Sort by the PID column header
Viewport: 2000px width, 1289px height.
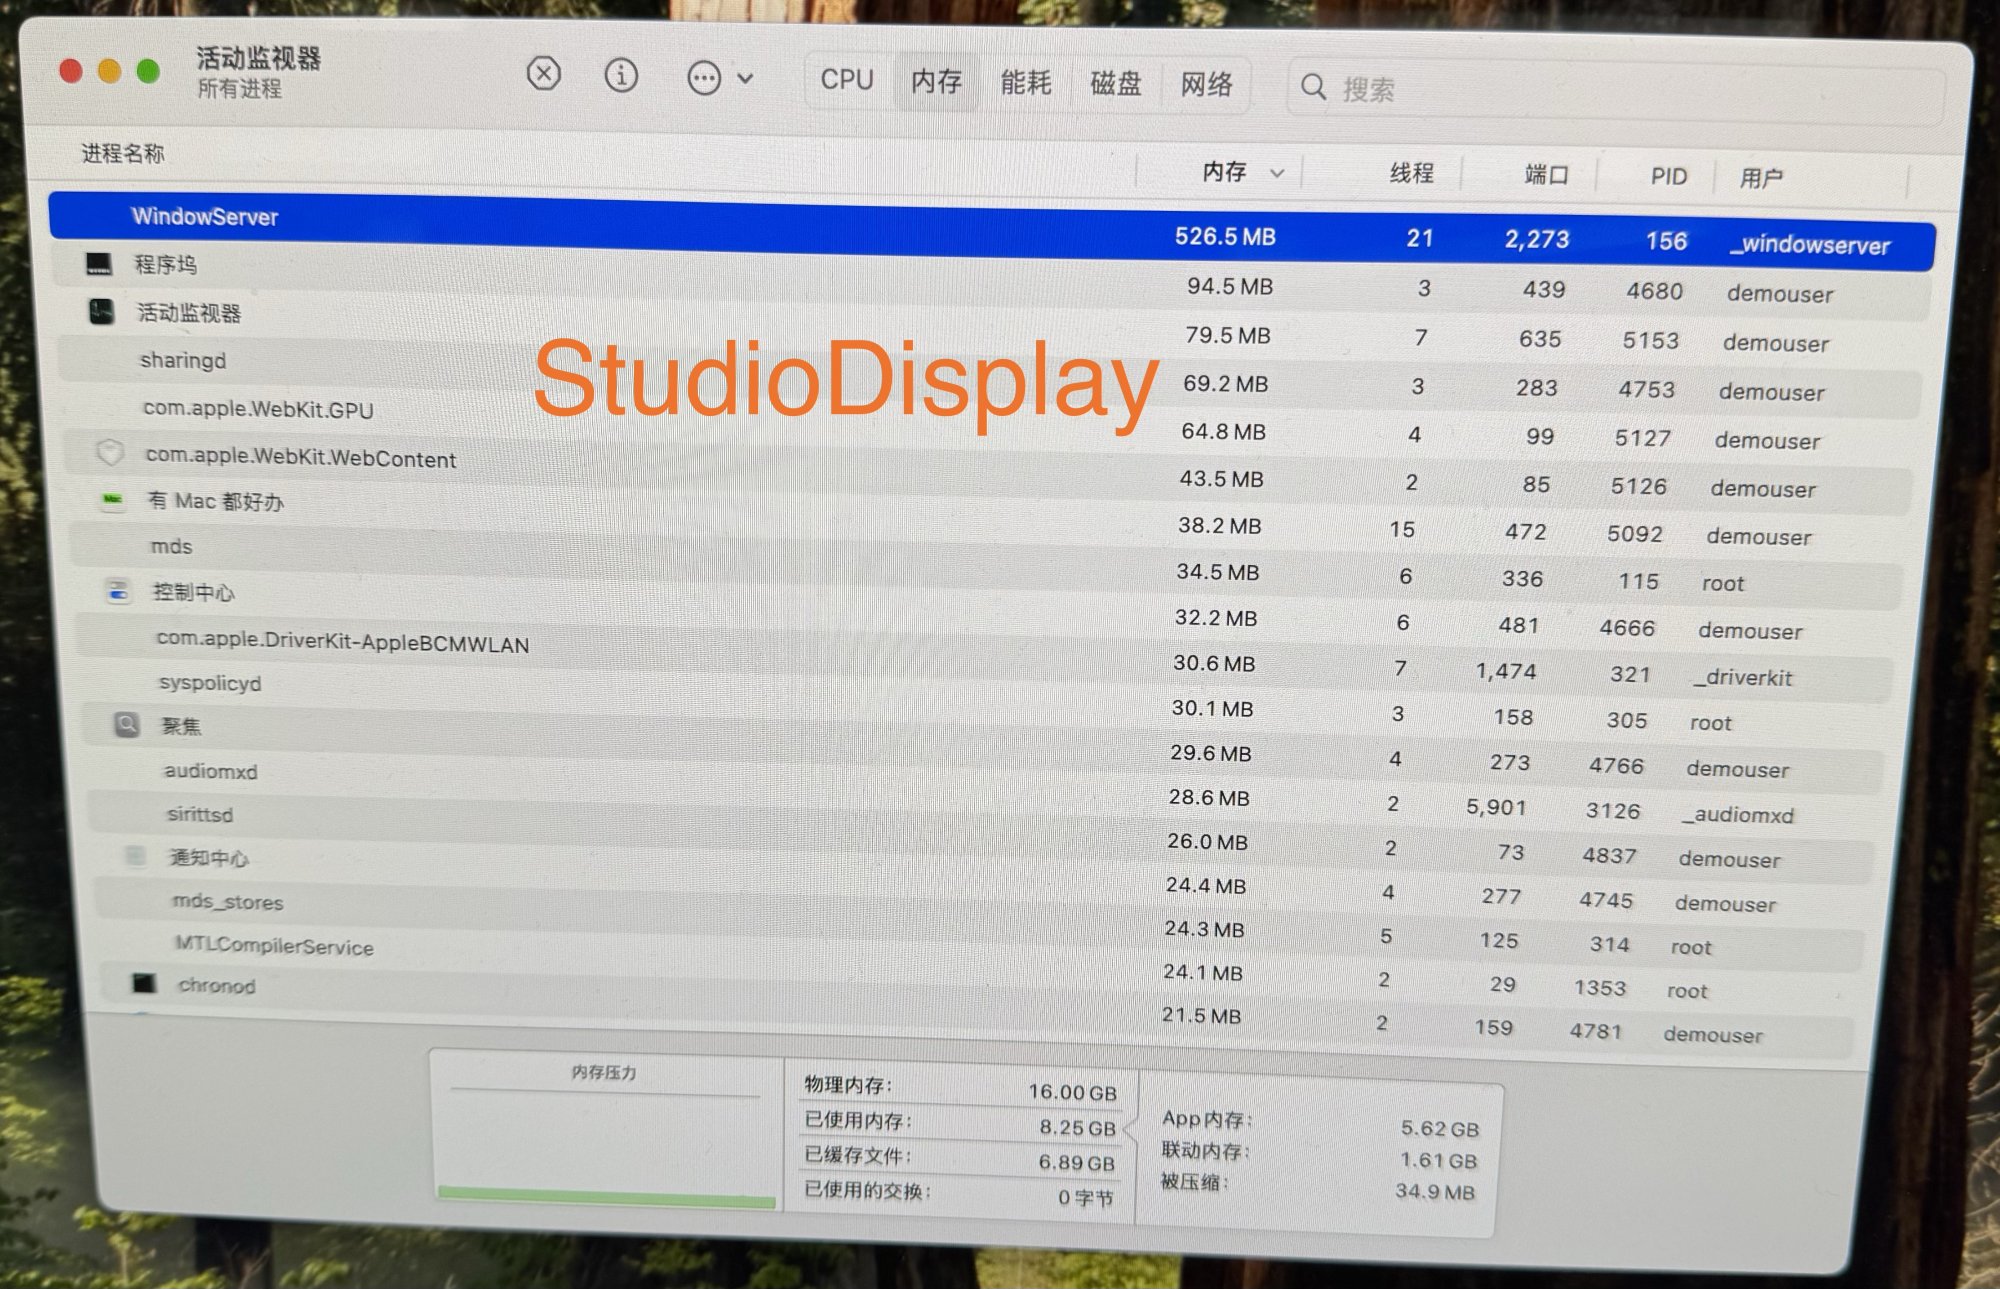[1668, 177]
